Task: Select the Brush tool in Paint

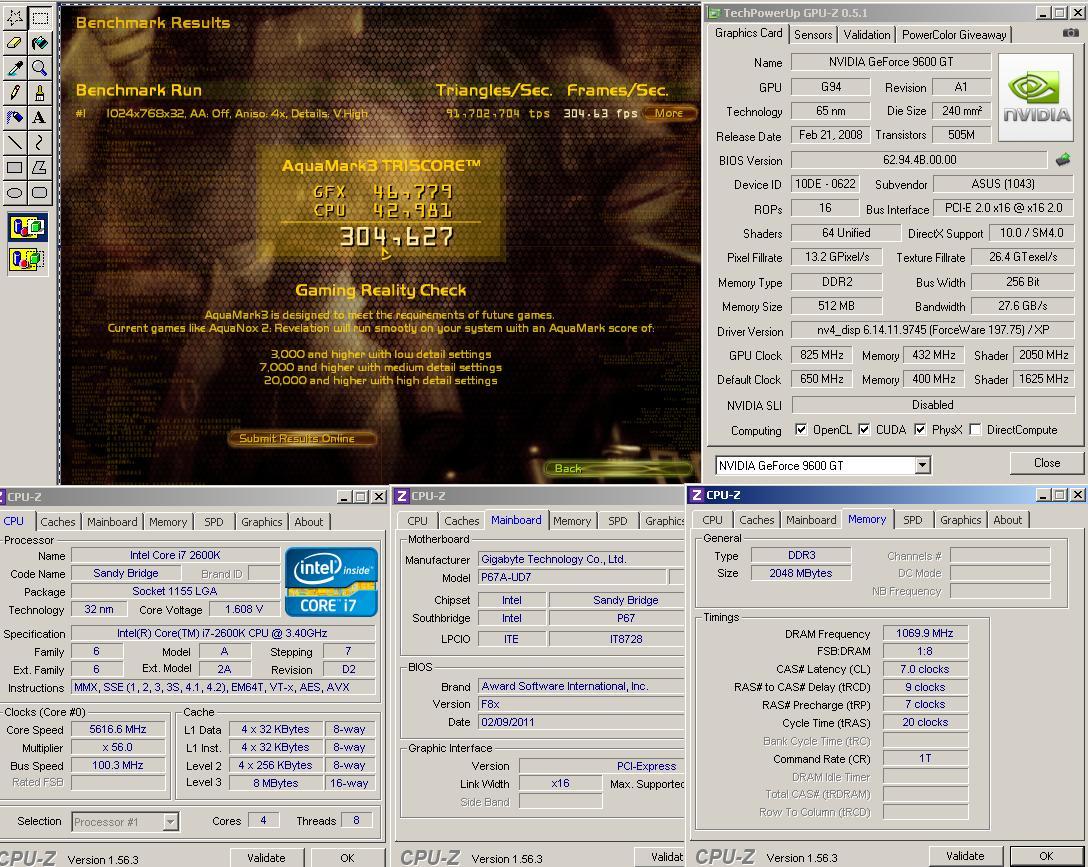Action: [40, 92]
